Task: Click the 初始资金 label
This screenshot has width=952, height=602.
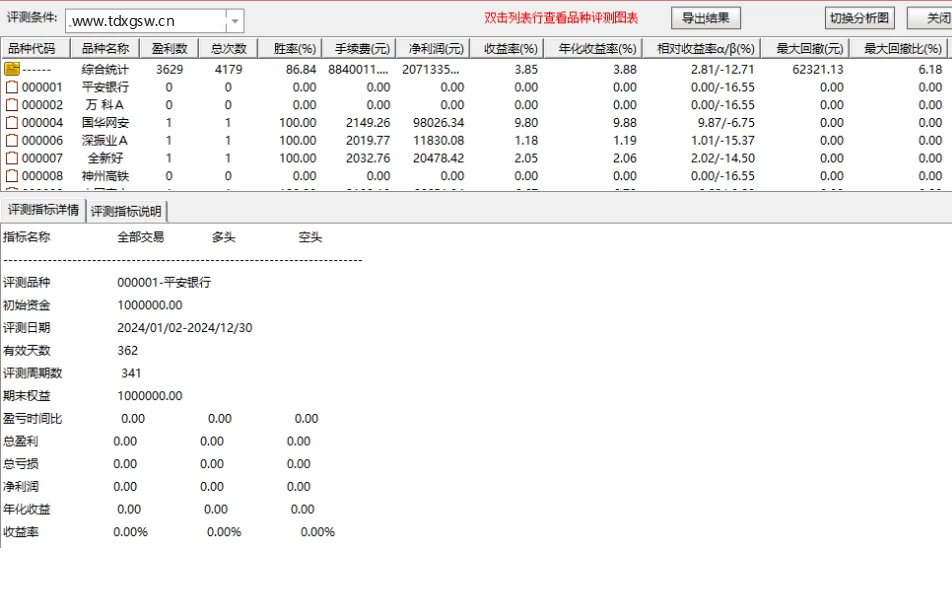Action: click(27, 305)
